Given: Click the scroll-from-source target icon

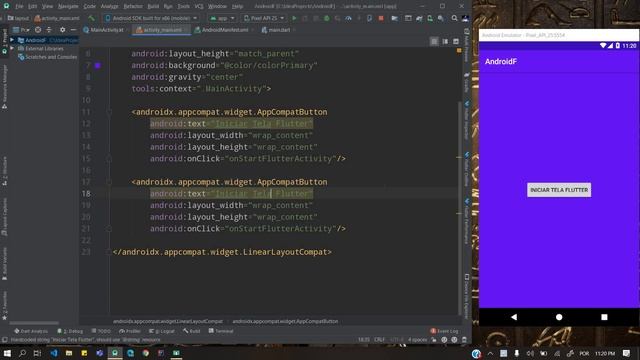Looking at the screenshot, I should (38, 30).
